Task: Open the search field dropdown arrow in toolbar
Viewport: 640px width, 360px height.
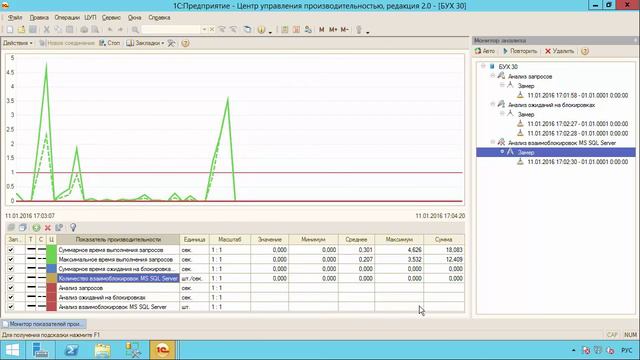Action: pos(204,30)
